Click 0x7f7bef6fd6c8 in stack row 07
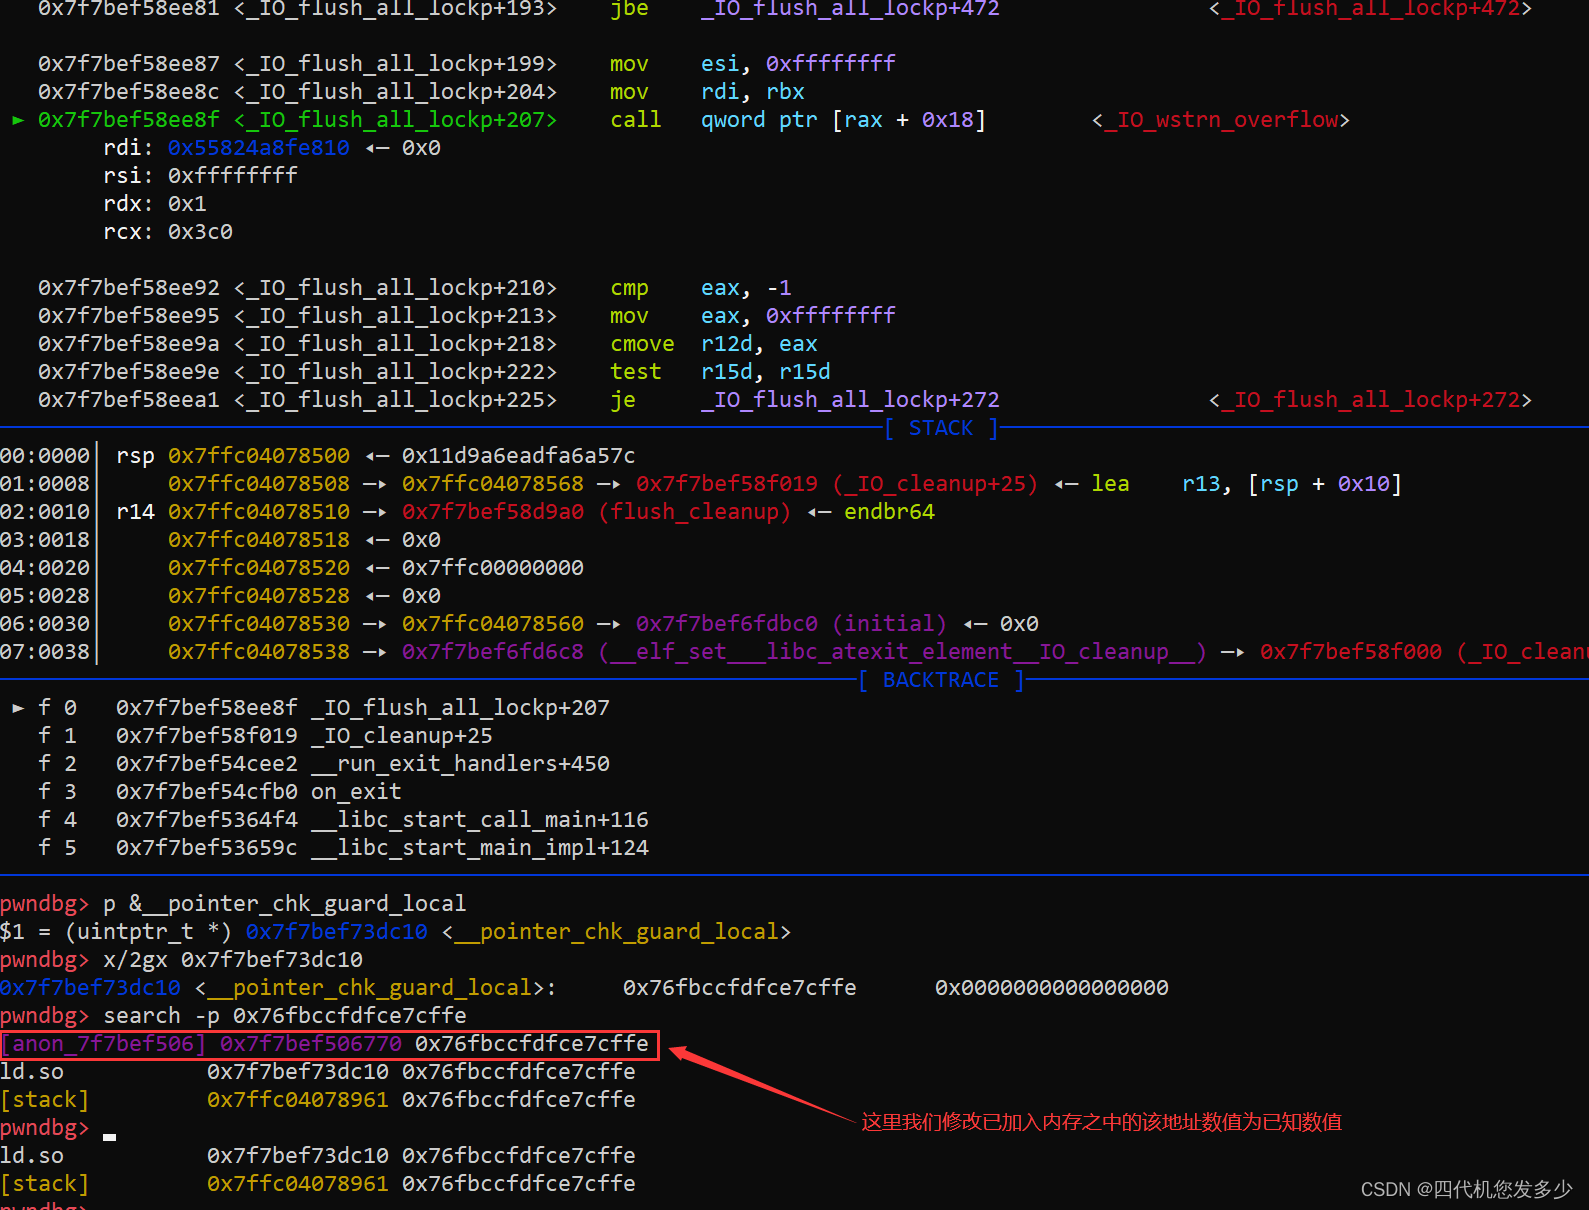The image size is (1589, 1210). (x=493, y=652)
